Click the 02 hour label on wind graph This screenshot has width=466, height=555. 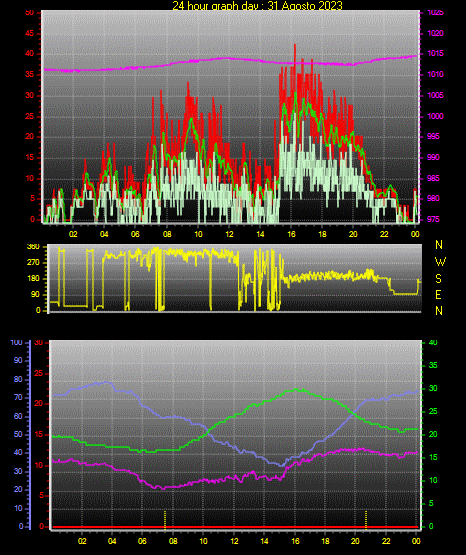[x=73, y=234]
